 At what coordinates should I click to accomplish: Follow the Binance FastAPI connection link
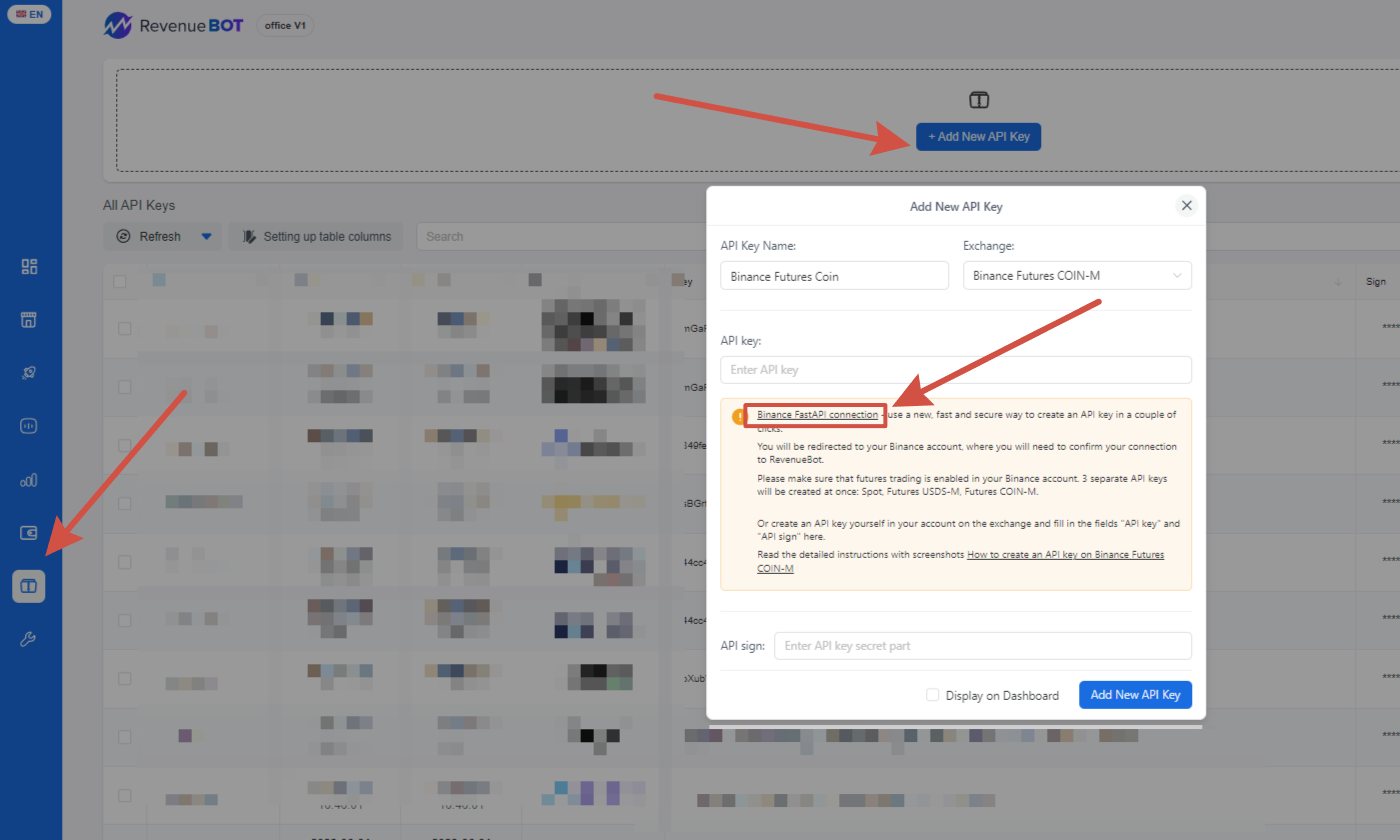(x=817, y=414)
